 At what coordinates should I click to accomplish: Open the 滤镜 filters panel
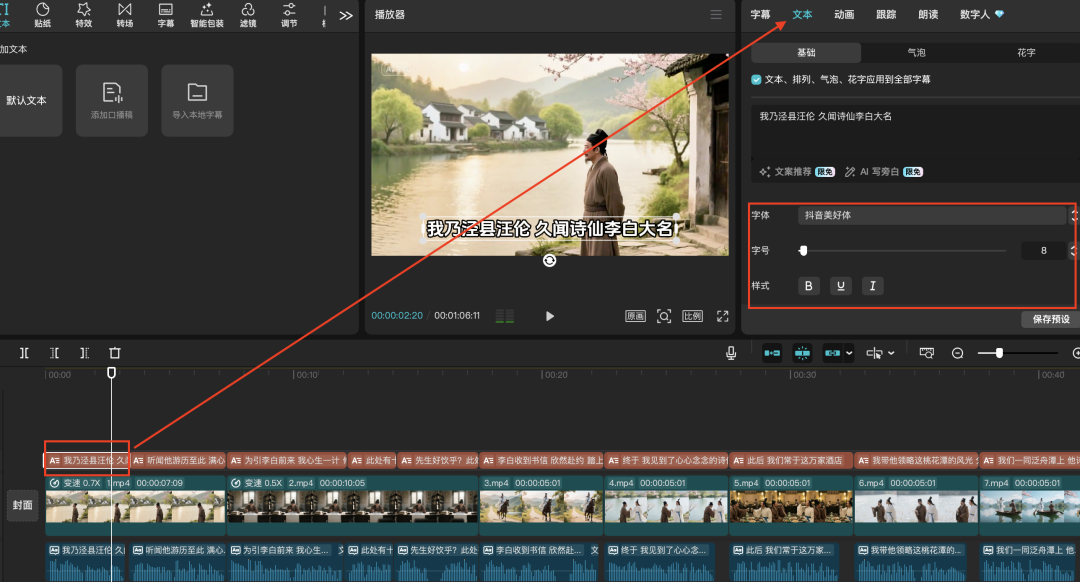[248, 14]
